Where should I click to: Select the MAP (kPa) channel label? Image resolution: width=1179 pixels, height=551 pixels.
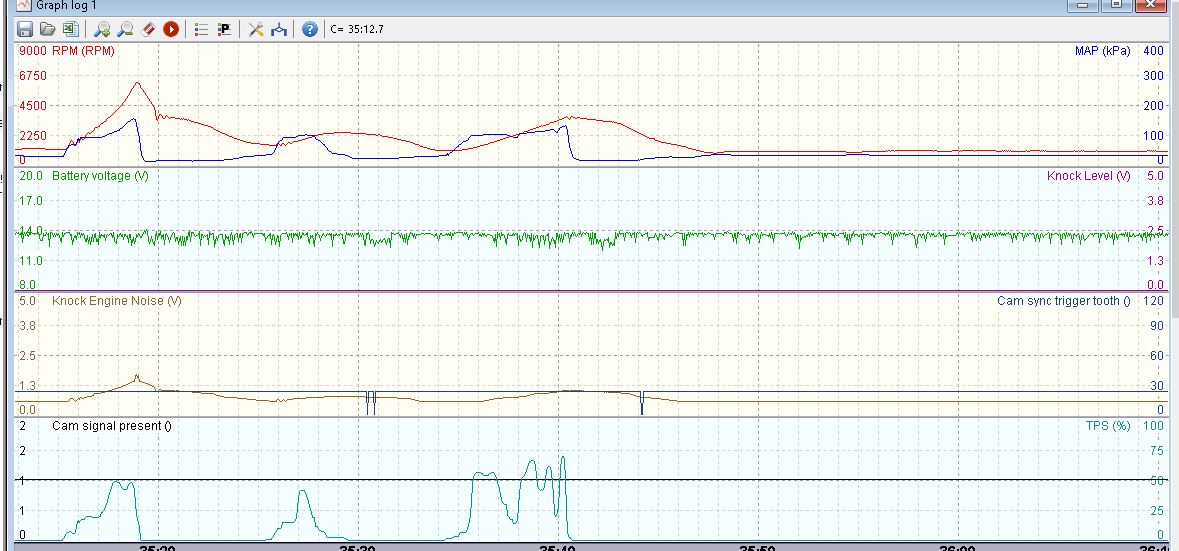click(1102, 51)
